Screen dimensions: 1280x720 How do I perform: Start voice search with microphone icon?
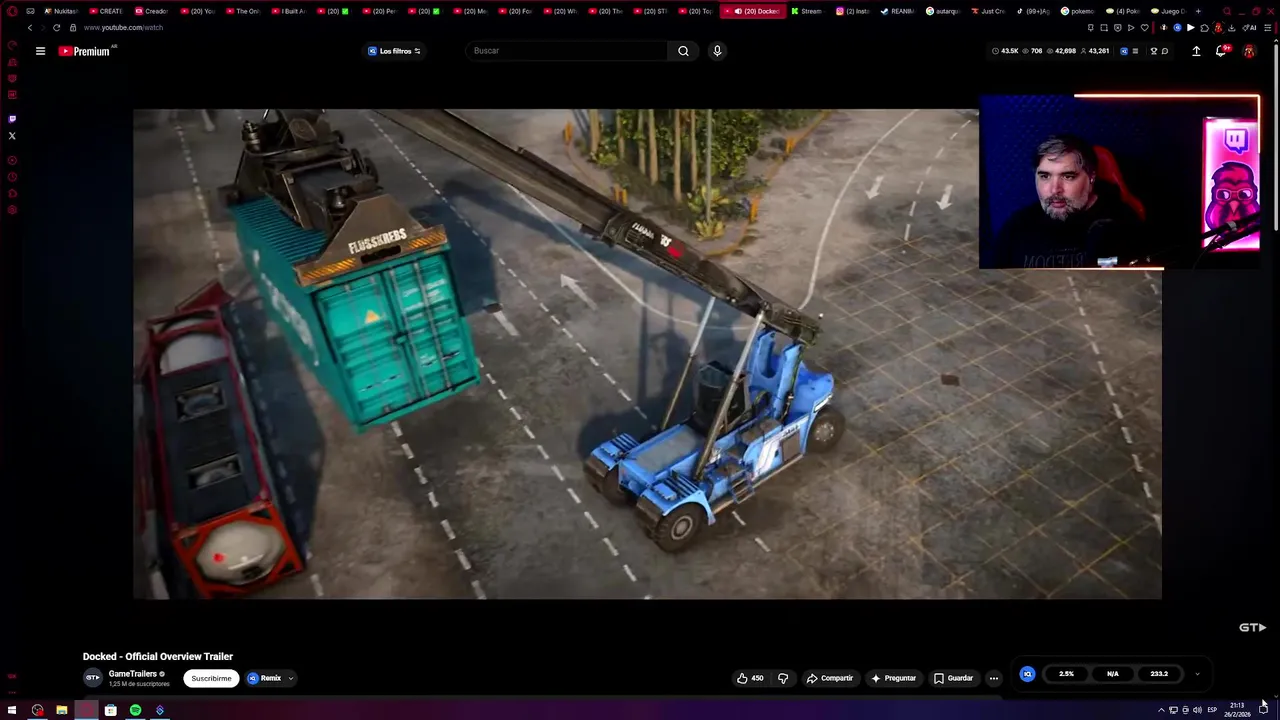coord(717,51)
